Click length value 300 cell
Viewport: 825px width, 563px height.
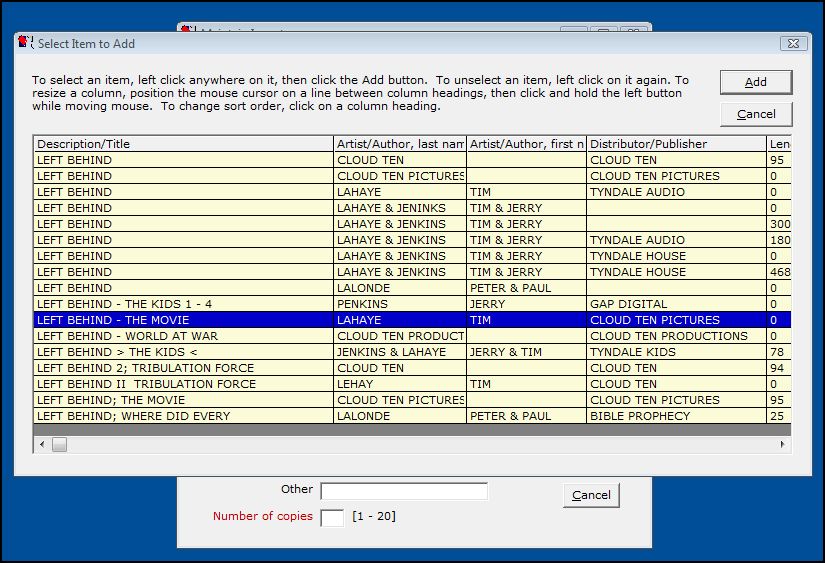(x=779, y=224)
